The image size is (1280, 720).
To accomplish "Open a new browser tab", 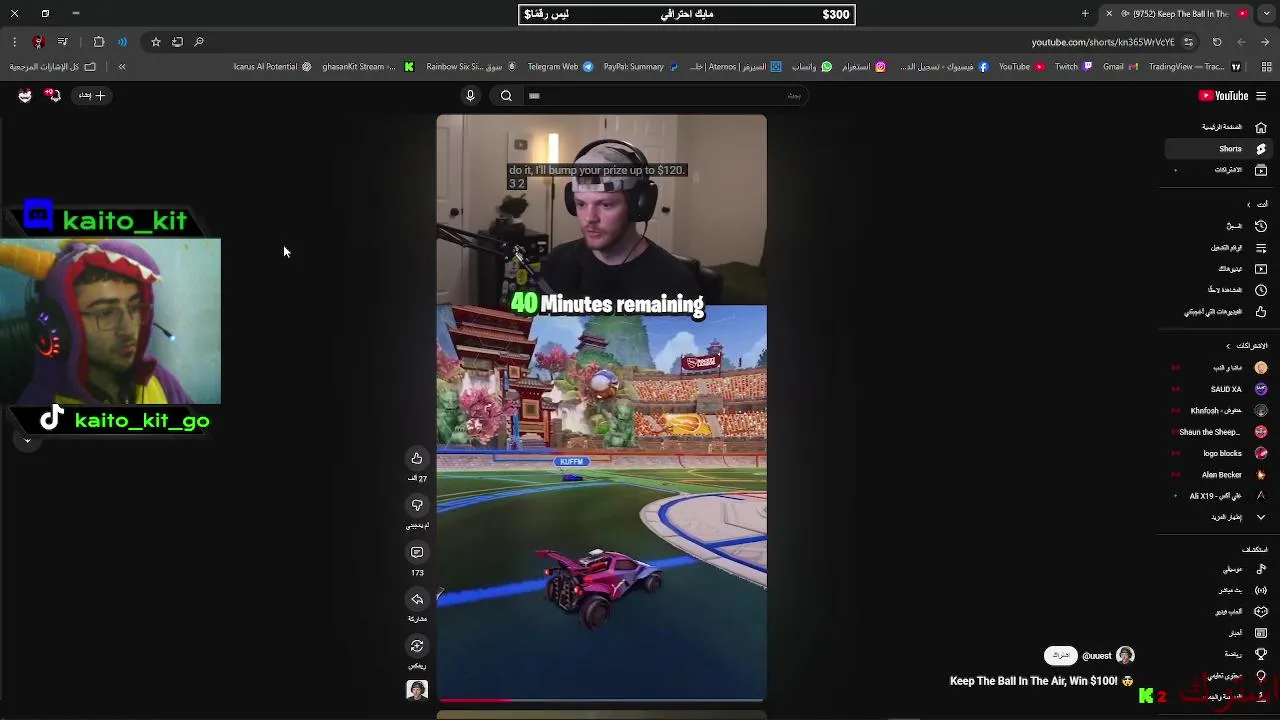I will (x=1085, y=14).
